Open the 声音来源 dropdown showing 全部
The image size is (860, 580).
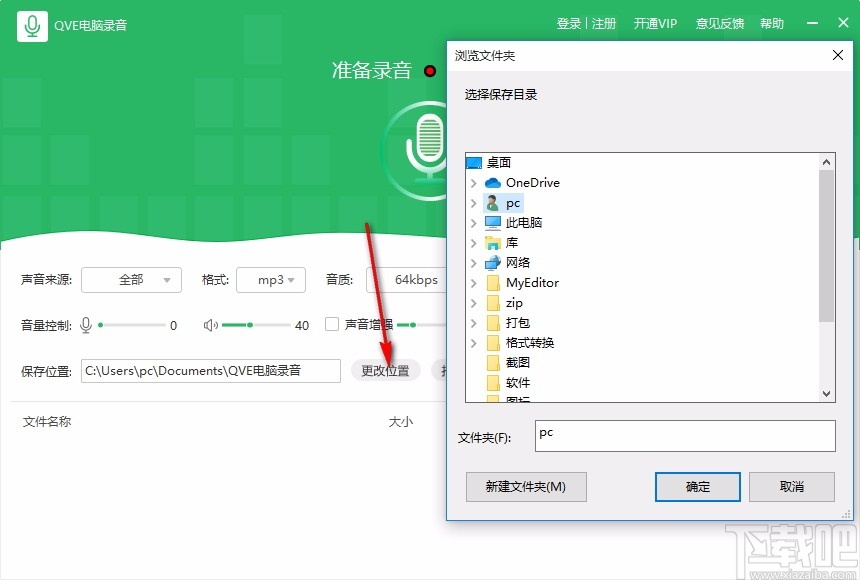(x=131, y=280)
